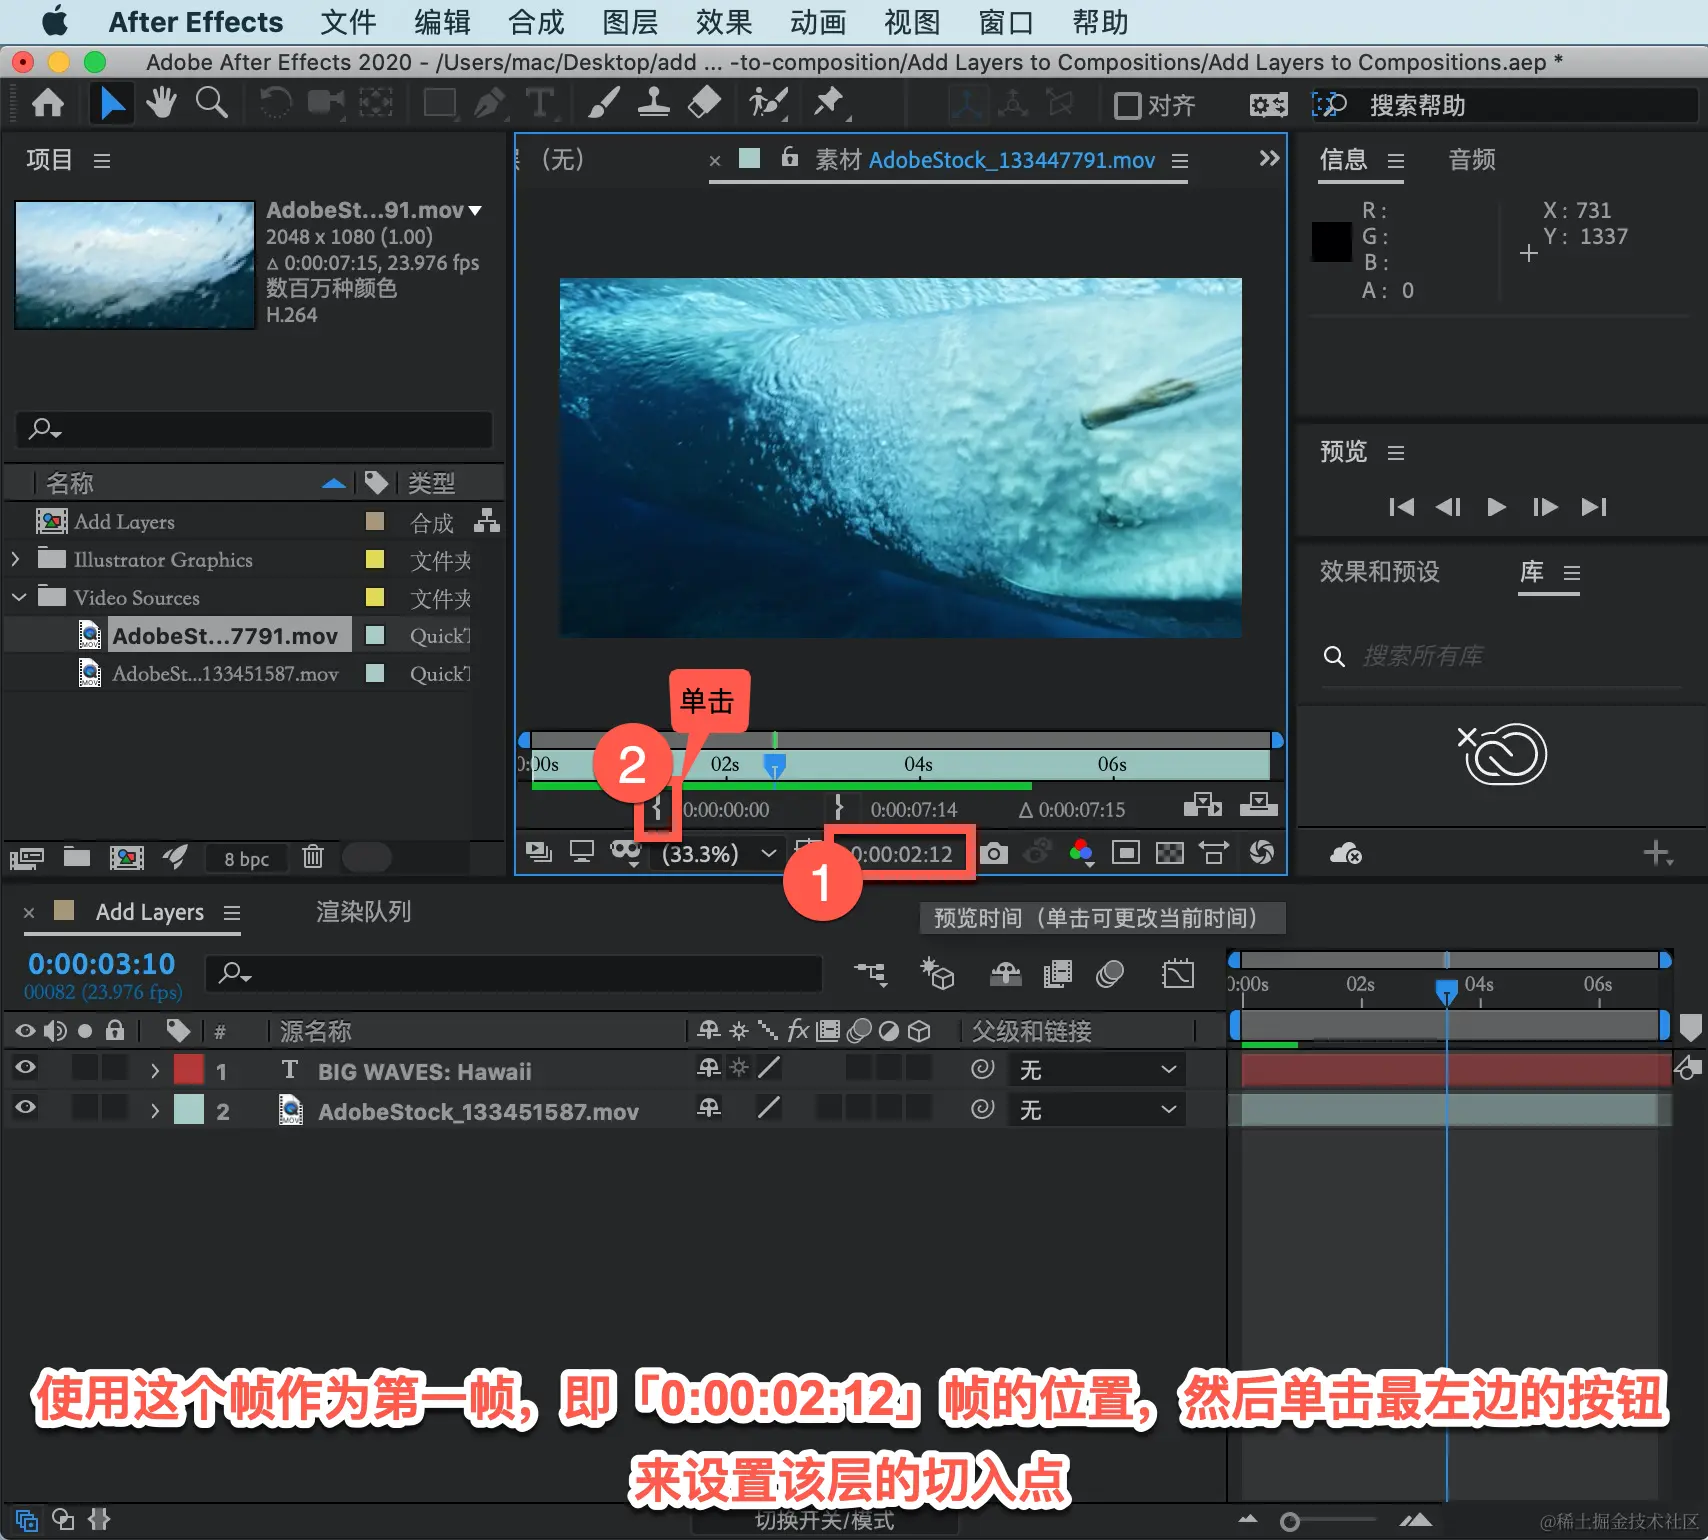Viewport: 1708px width, 1540px height.
Task: Select the Selection arrow tool
Action: coord(111,103)
